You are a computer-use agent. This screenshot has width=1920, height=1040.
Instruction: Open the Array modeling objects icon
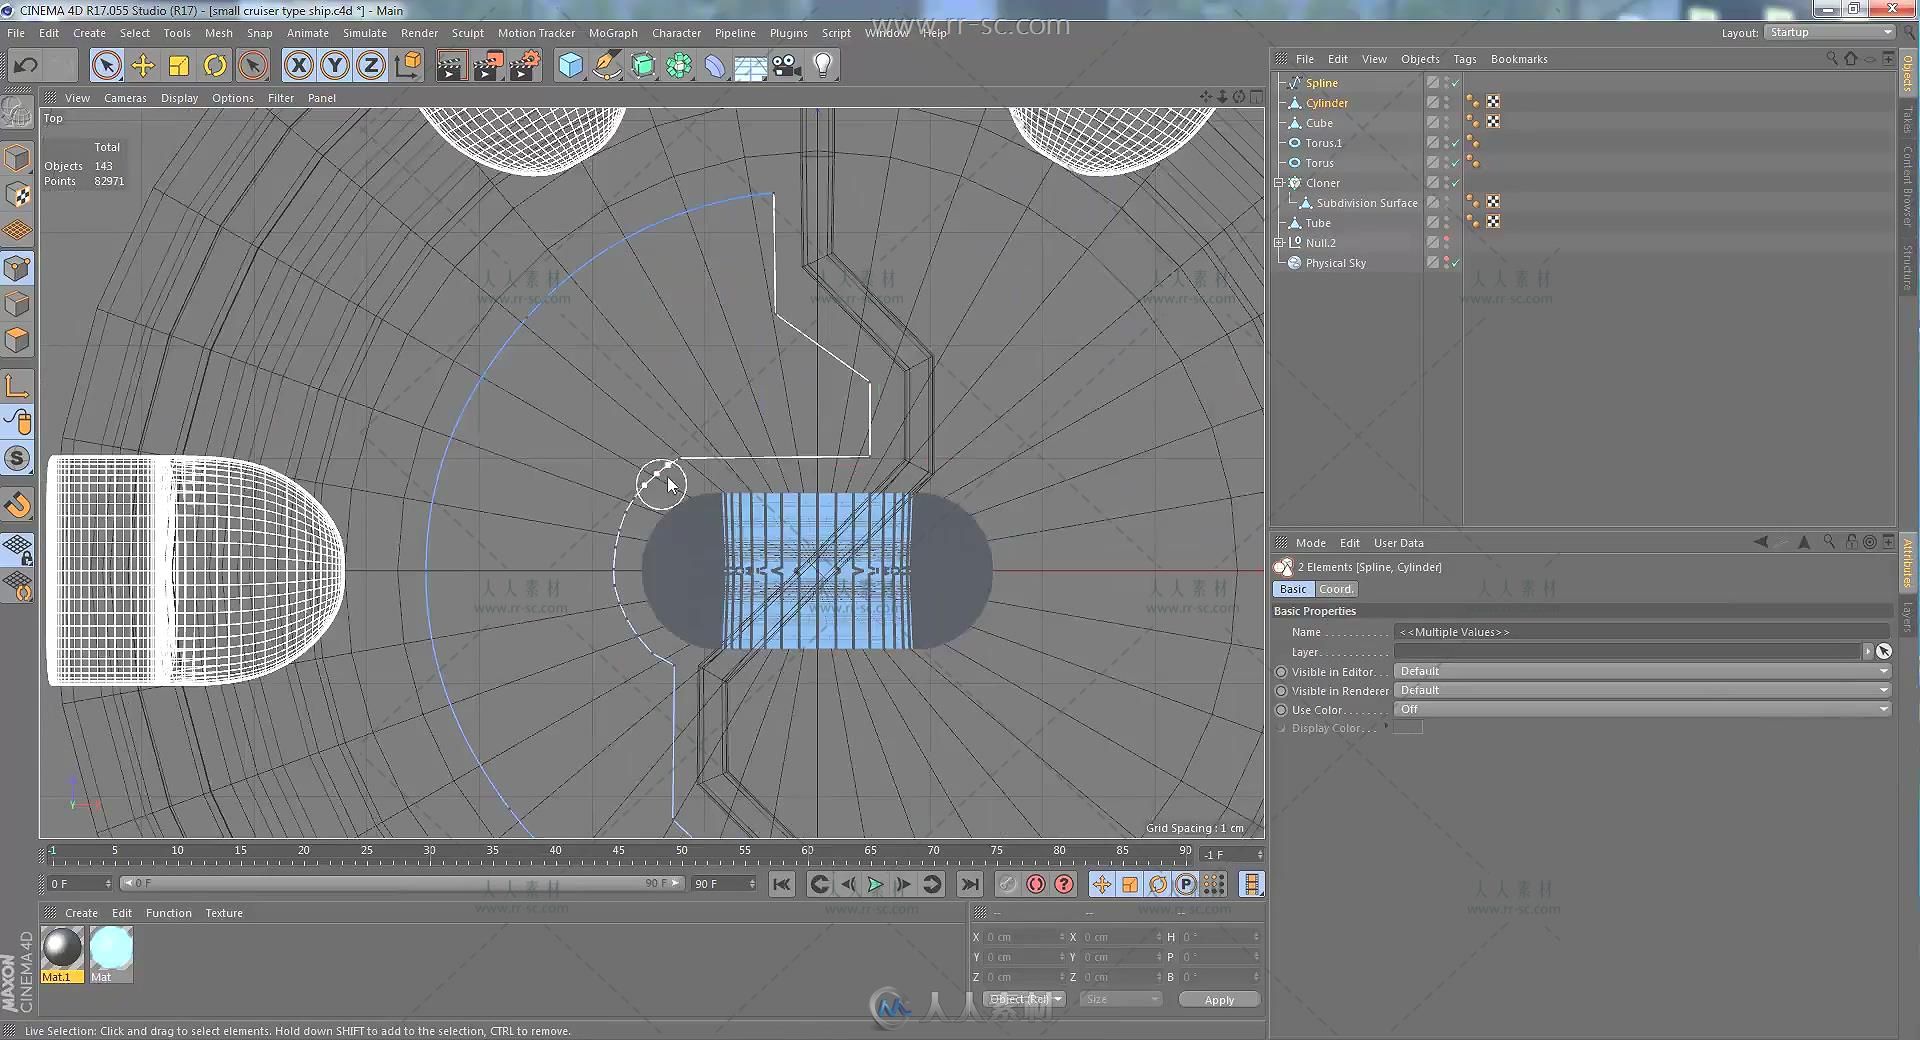pos(679,66)
